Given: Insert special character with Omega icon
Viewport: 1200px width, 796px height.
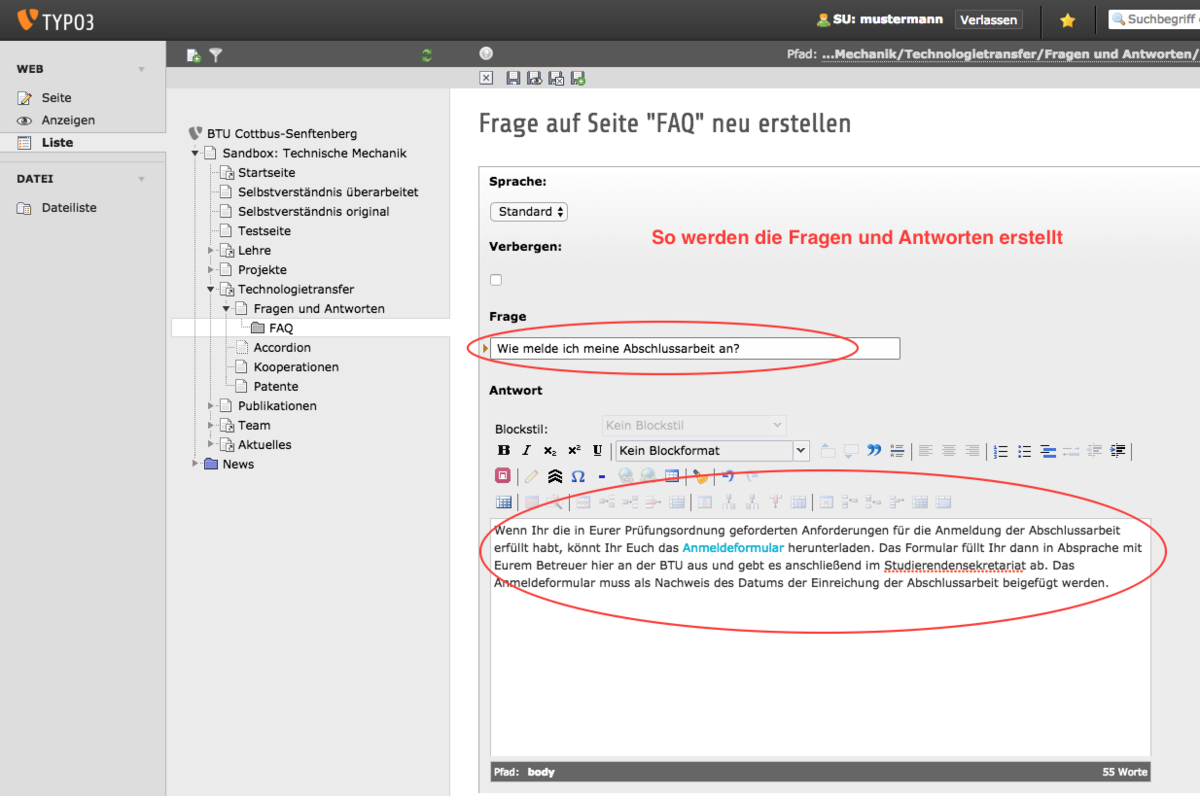Looking at the screenshot, I should tap(578, 477).
